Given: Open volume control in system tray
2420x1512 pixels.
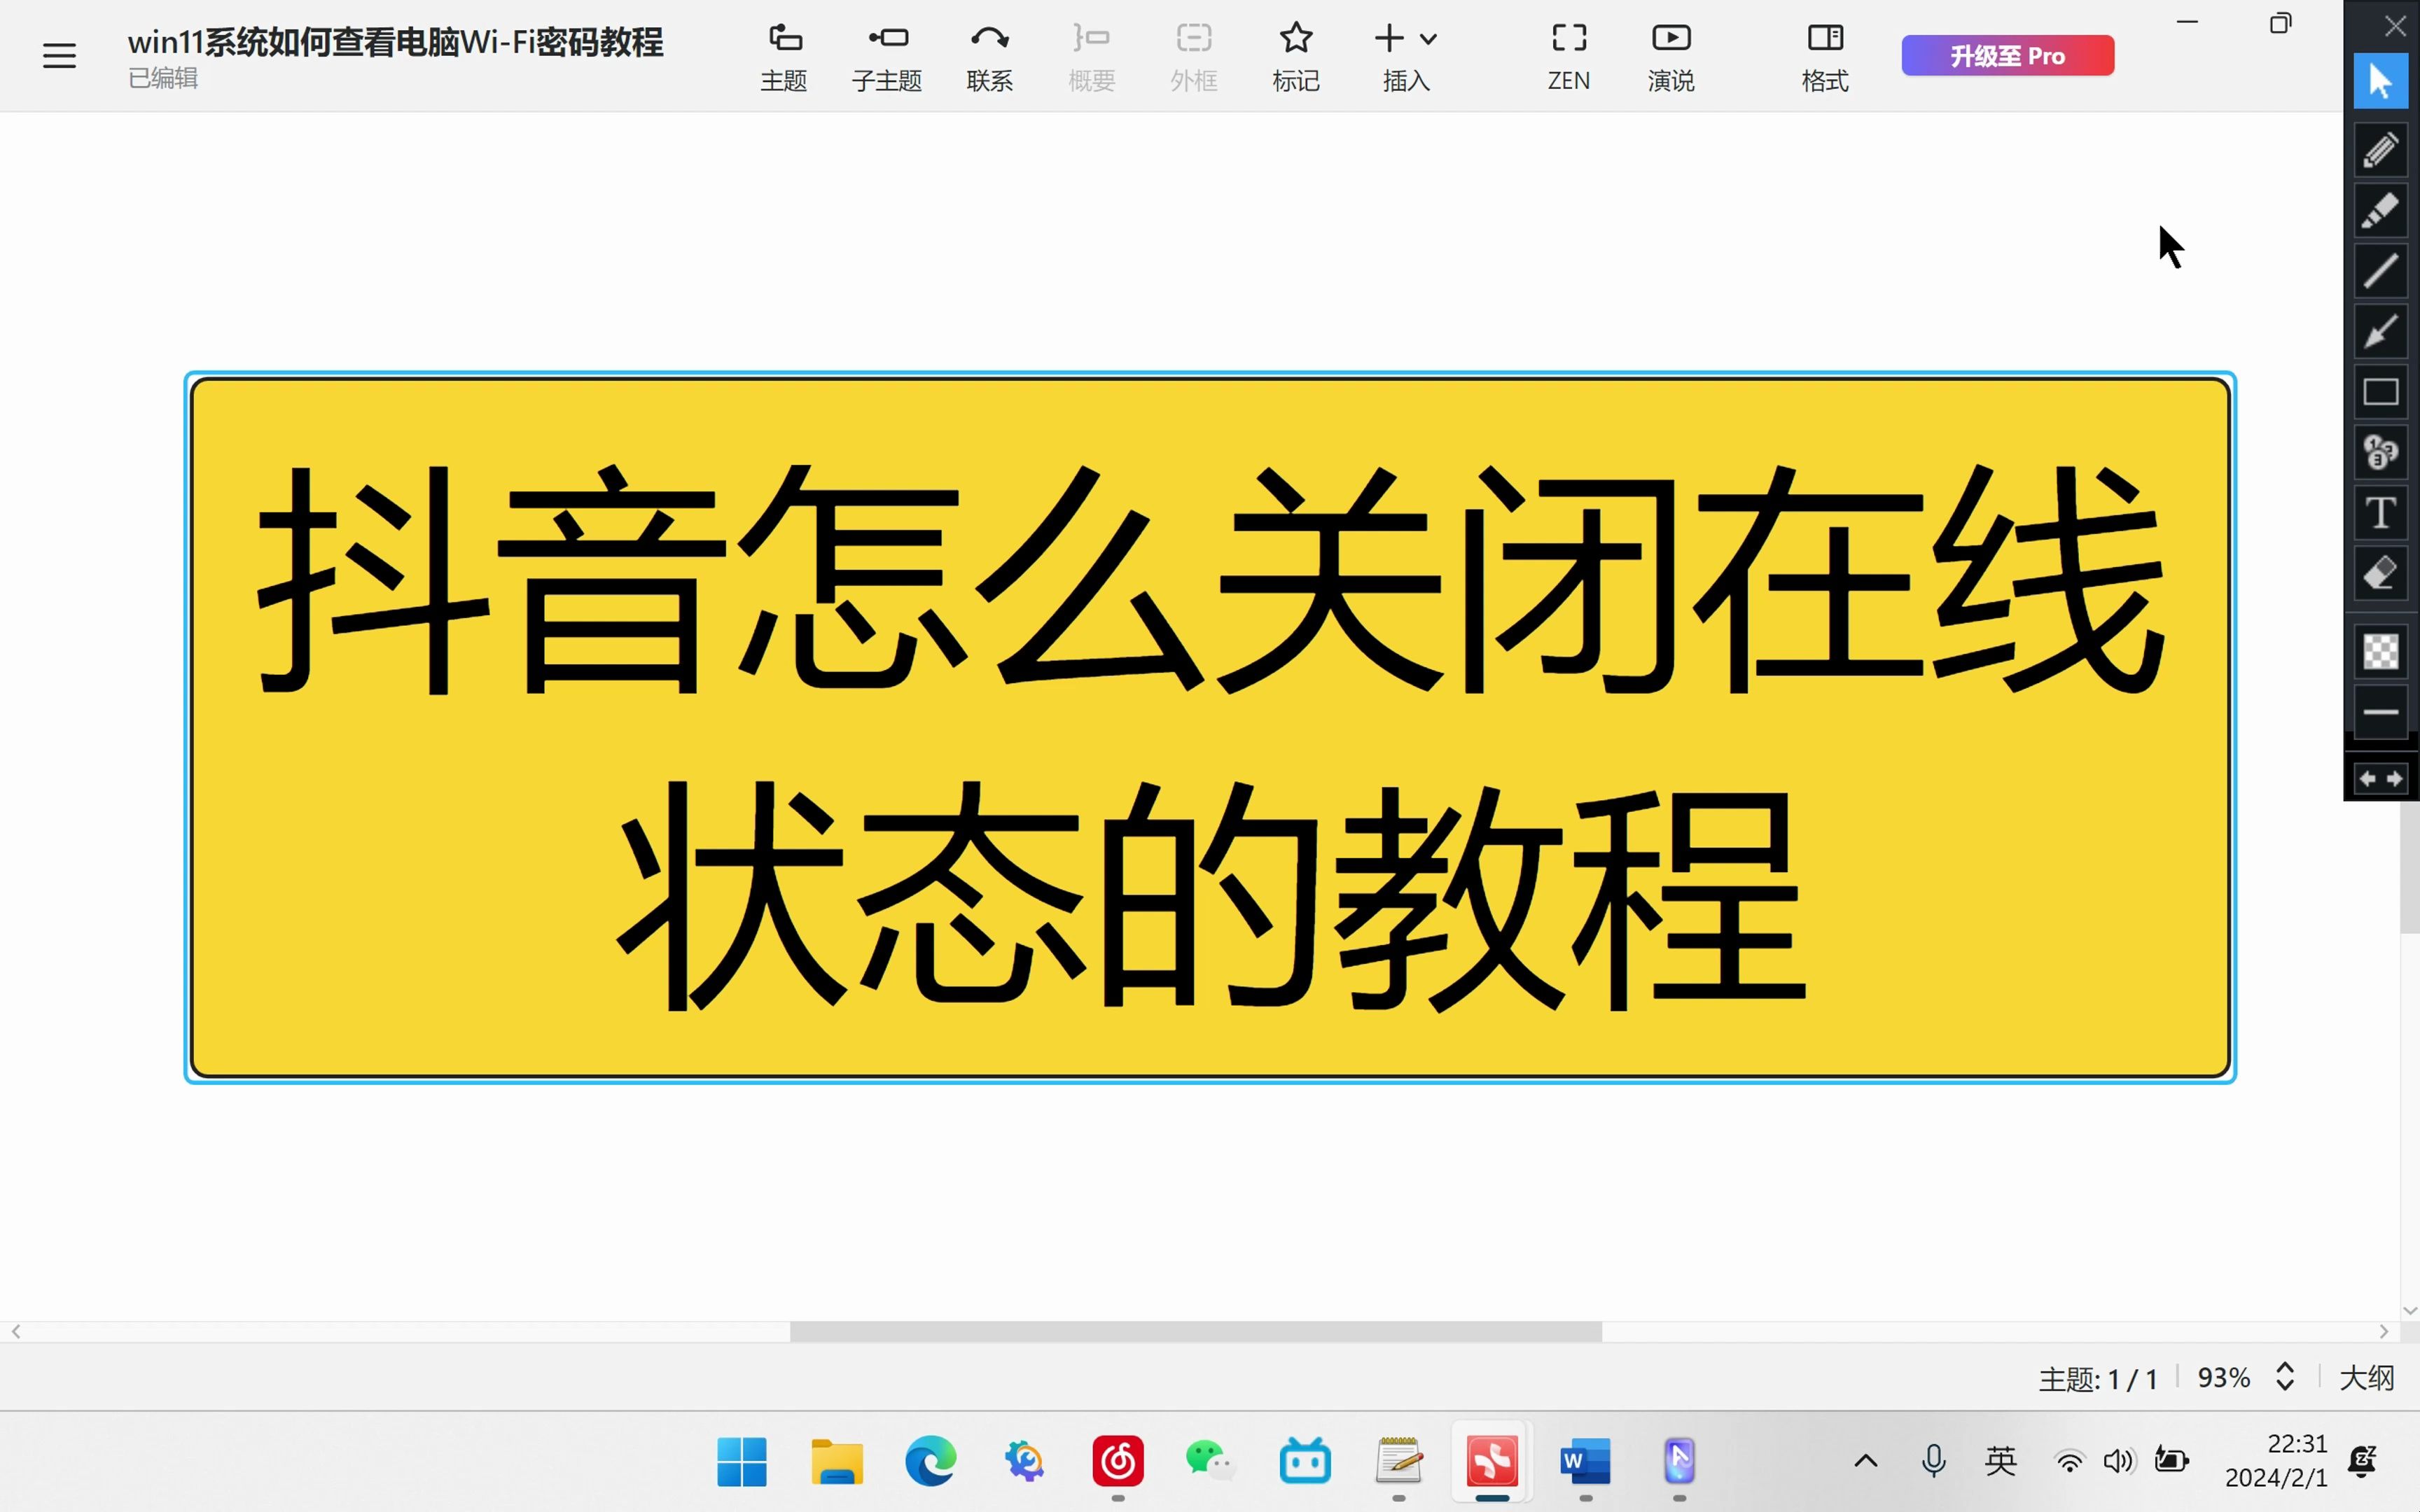Looking at the screenshot, I should pos(2118,1462).
